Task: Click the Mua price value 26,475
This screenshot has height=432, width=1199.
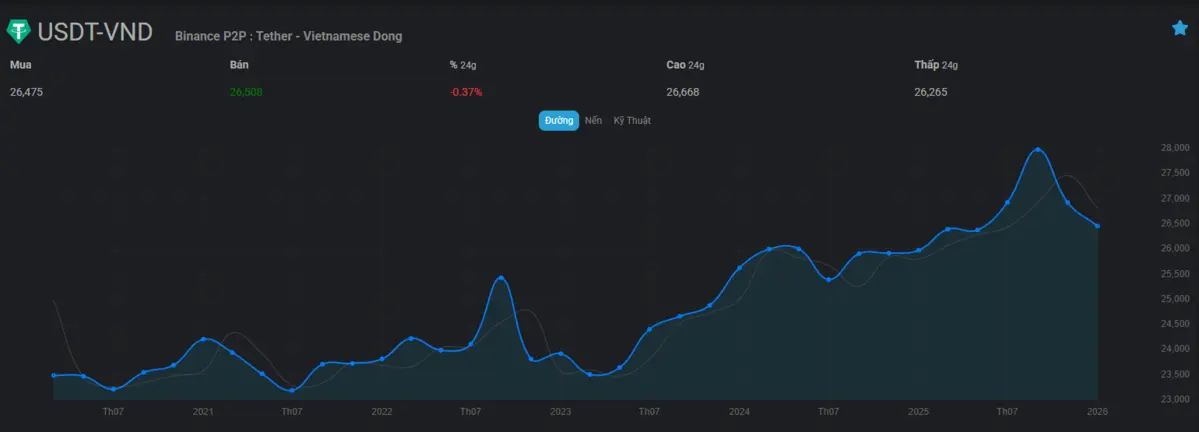Action: click(27, 92)
